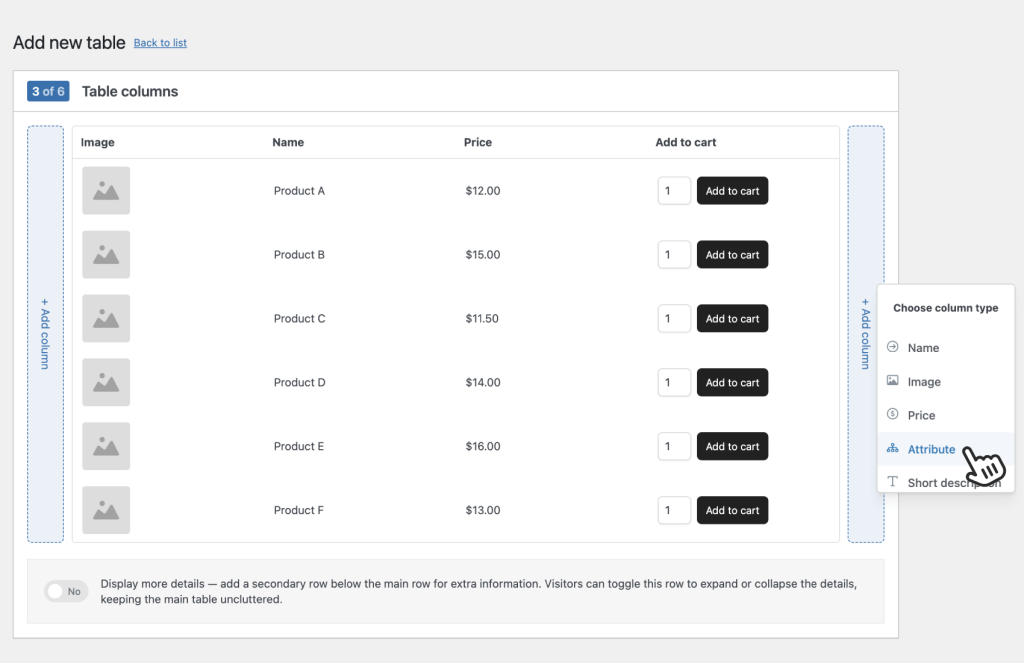
Task: Click the 3 of 6 step badge
Action: coord(48,91)
